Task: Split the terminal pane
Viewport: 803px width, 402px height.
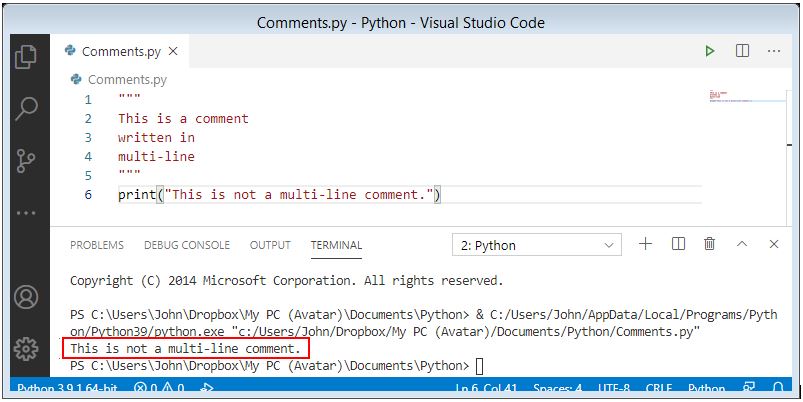Action: tap(678, 244)
